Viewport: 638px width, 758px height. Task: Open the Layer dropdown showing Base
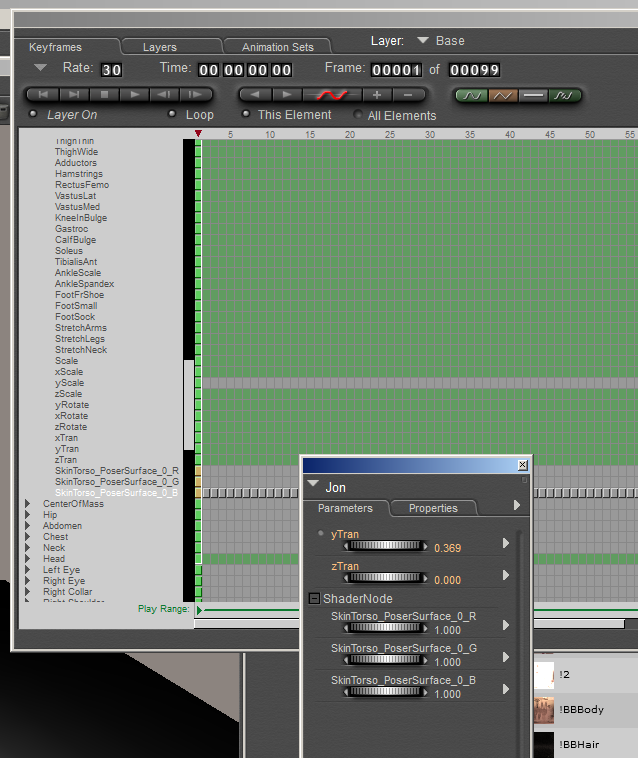[423, 41]
